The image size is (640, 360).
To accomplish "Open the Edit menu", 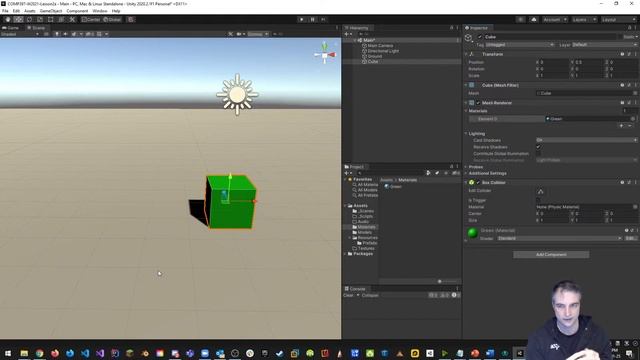I will tap(16, 11).
